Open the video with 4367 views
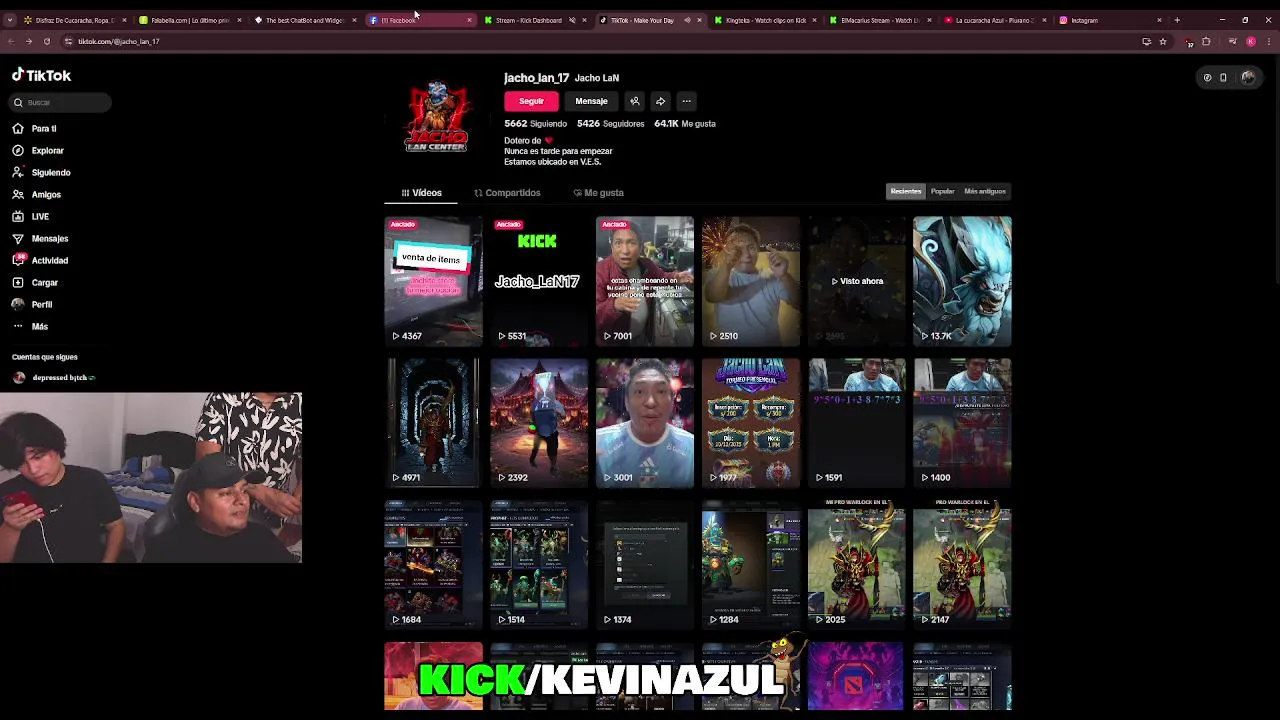This screenshot has height=720, width=1280. click(433, 281)
